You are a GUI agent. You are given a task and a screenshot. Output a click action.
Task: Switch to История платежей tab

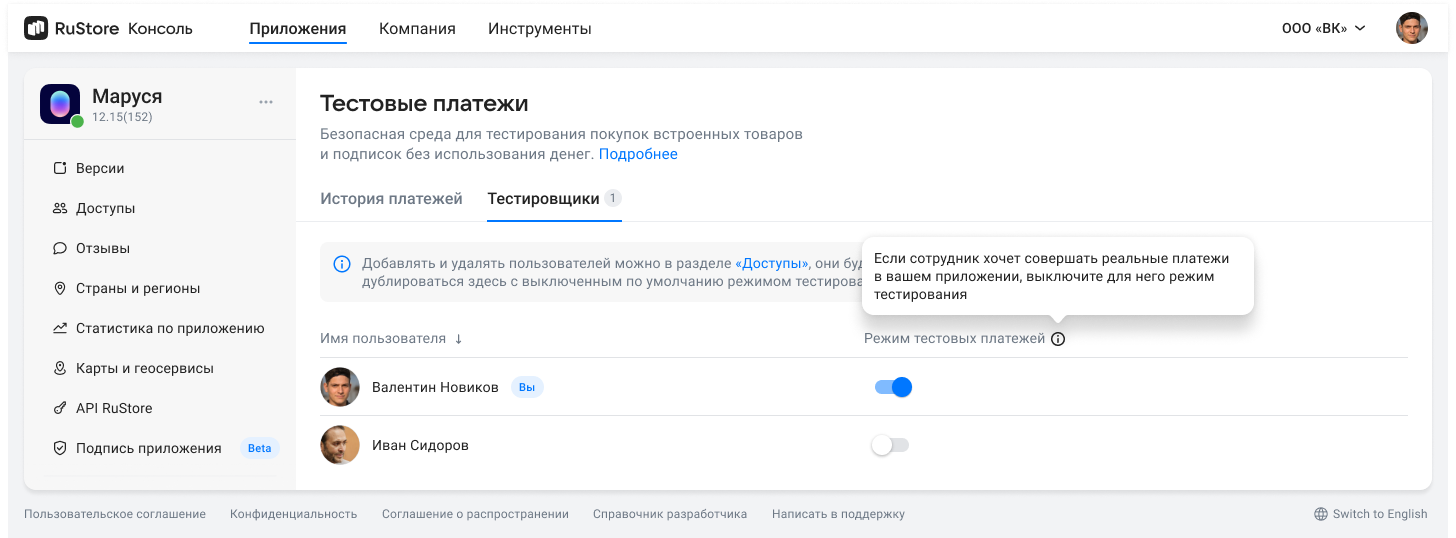pyautogui.click(x=391, y=198)
